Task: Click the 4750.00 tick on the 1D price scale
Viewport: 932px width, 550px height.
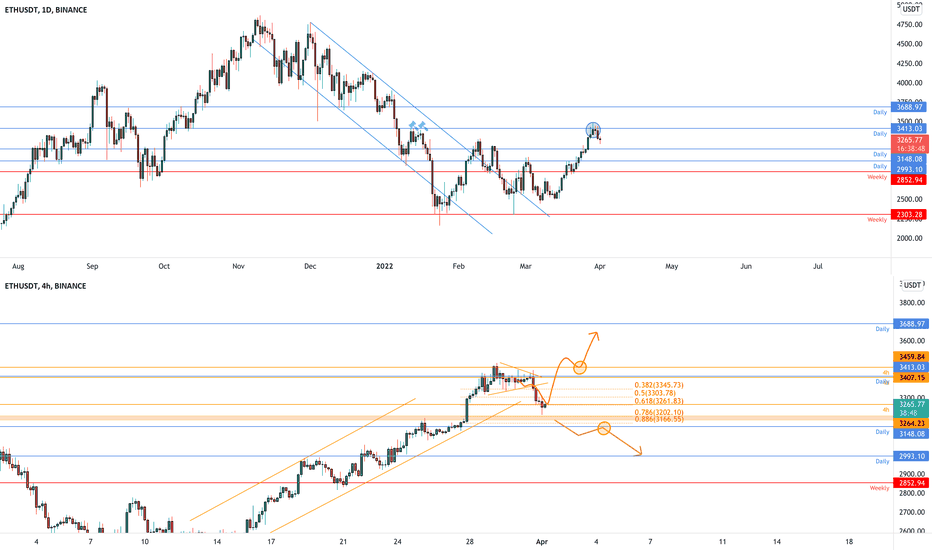Action: coord(910,25)
